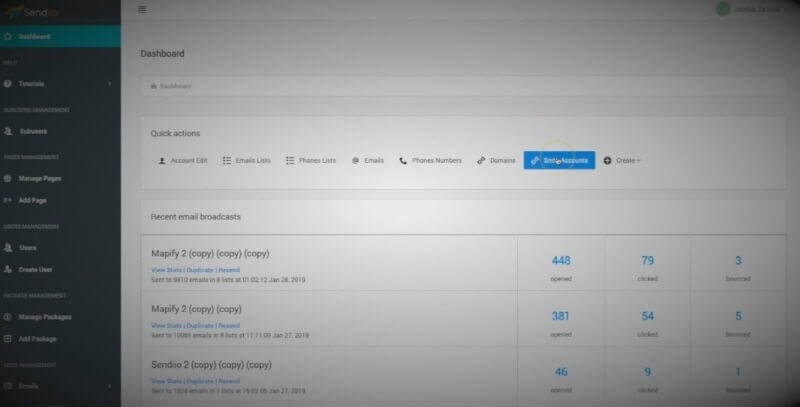Click the 54 clicked count
Screen dimensions: 800x407
coord(647,316)
